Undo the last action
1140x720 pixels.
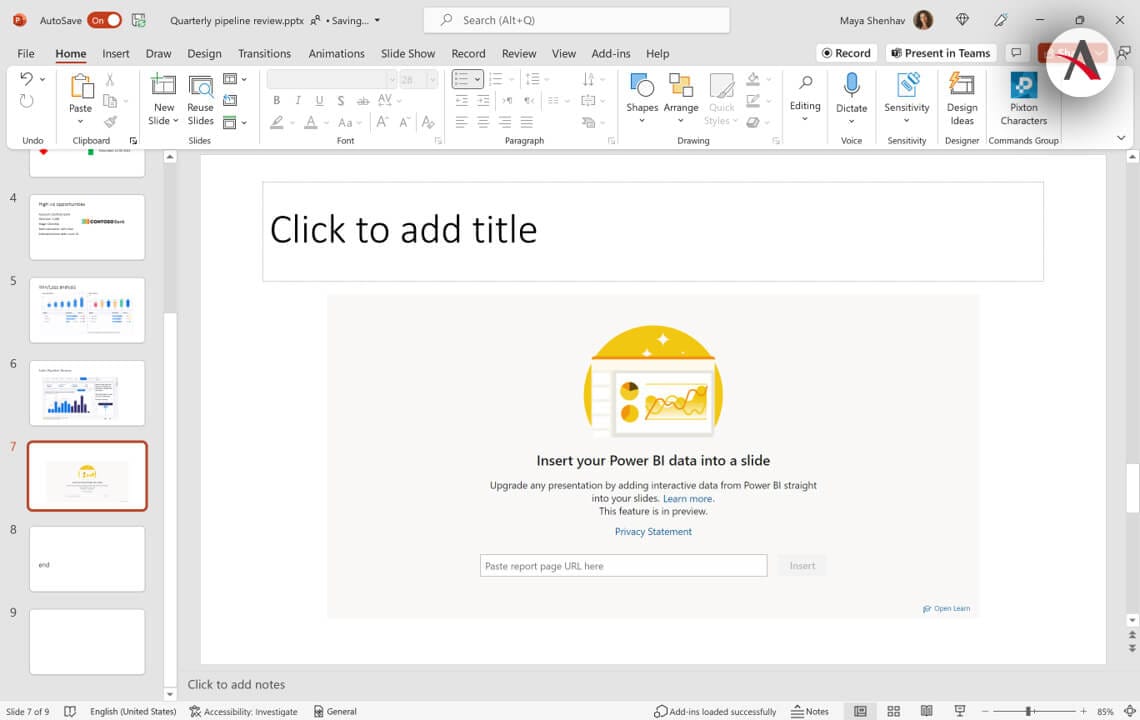click(x=26, y=79)
